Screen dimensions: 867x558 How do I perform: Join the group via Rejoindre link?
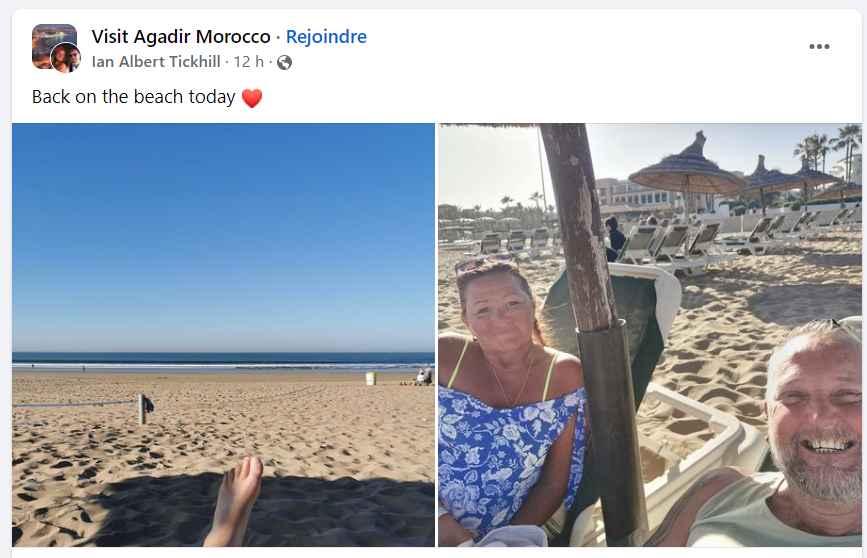(x=326, y=37)
